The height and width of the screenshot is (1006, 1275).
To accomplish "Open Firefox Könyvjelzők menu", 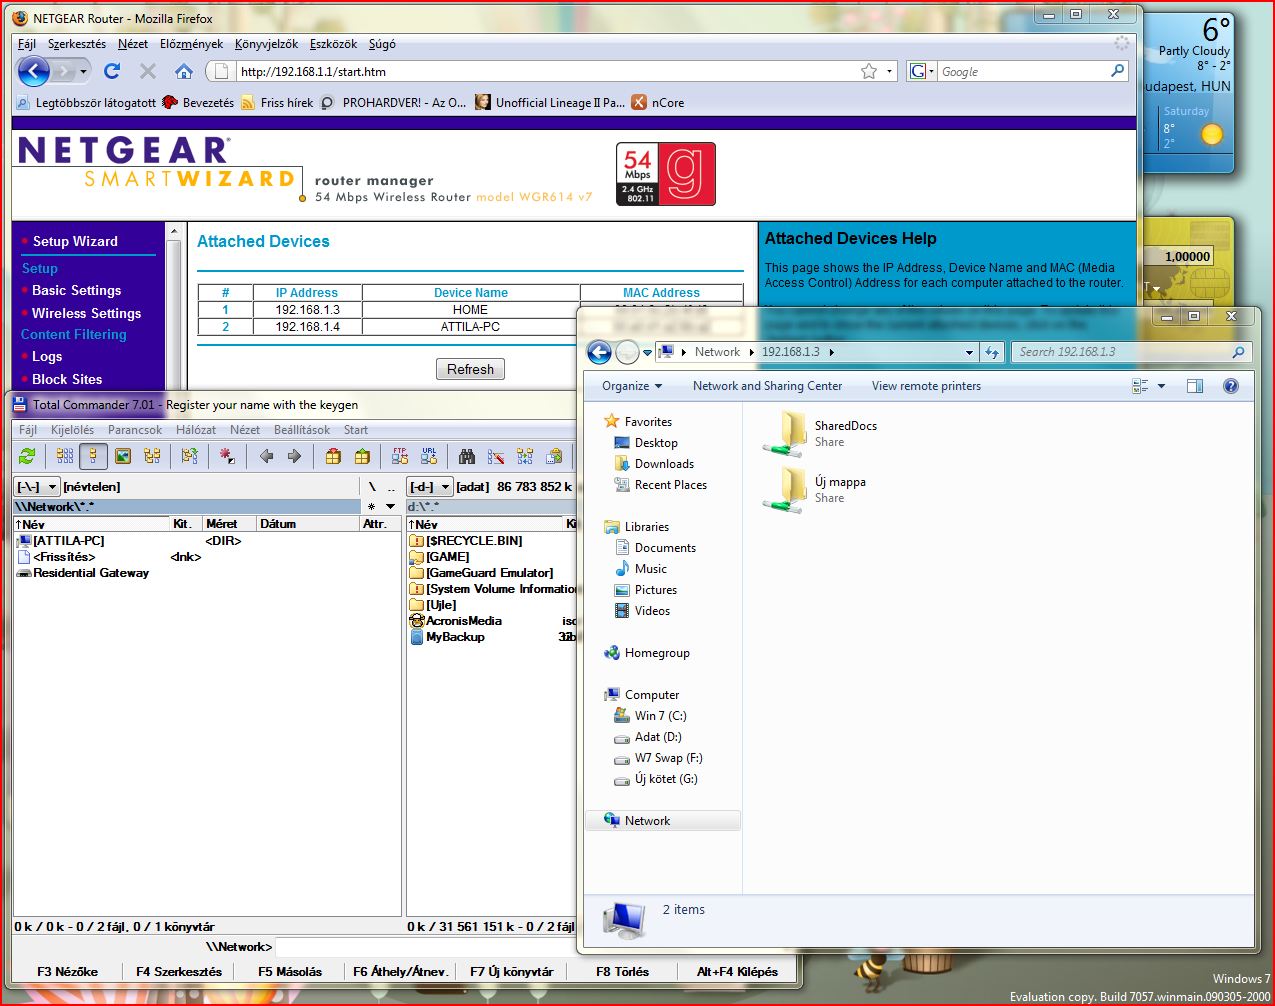I will 266,44.
